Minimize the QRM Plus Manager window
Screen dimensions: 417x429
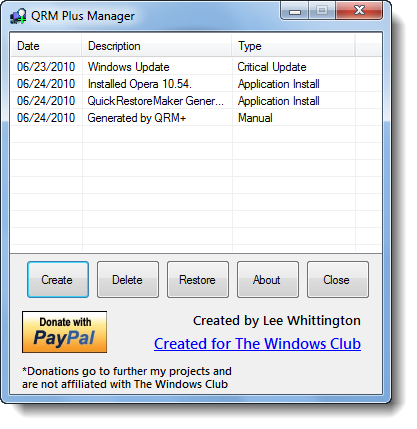(295, 11)
